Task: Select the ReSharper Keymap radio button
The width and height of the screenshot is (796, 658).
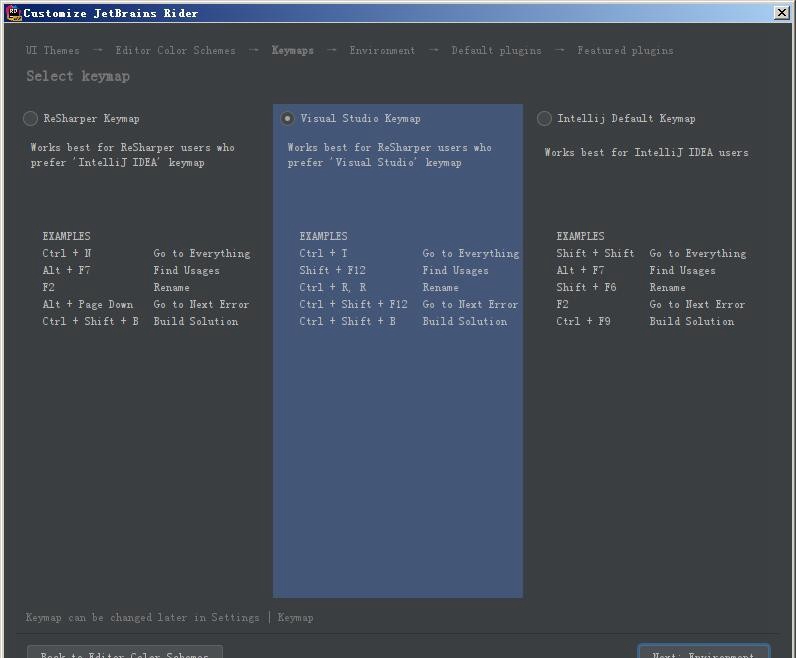Action: click(30, 118)
